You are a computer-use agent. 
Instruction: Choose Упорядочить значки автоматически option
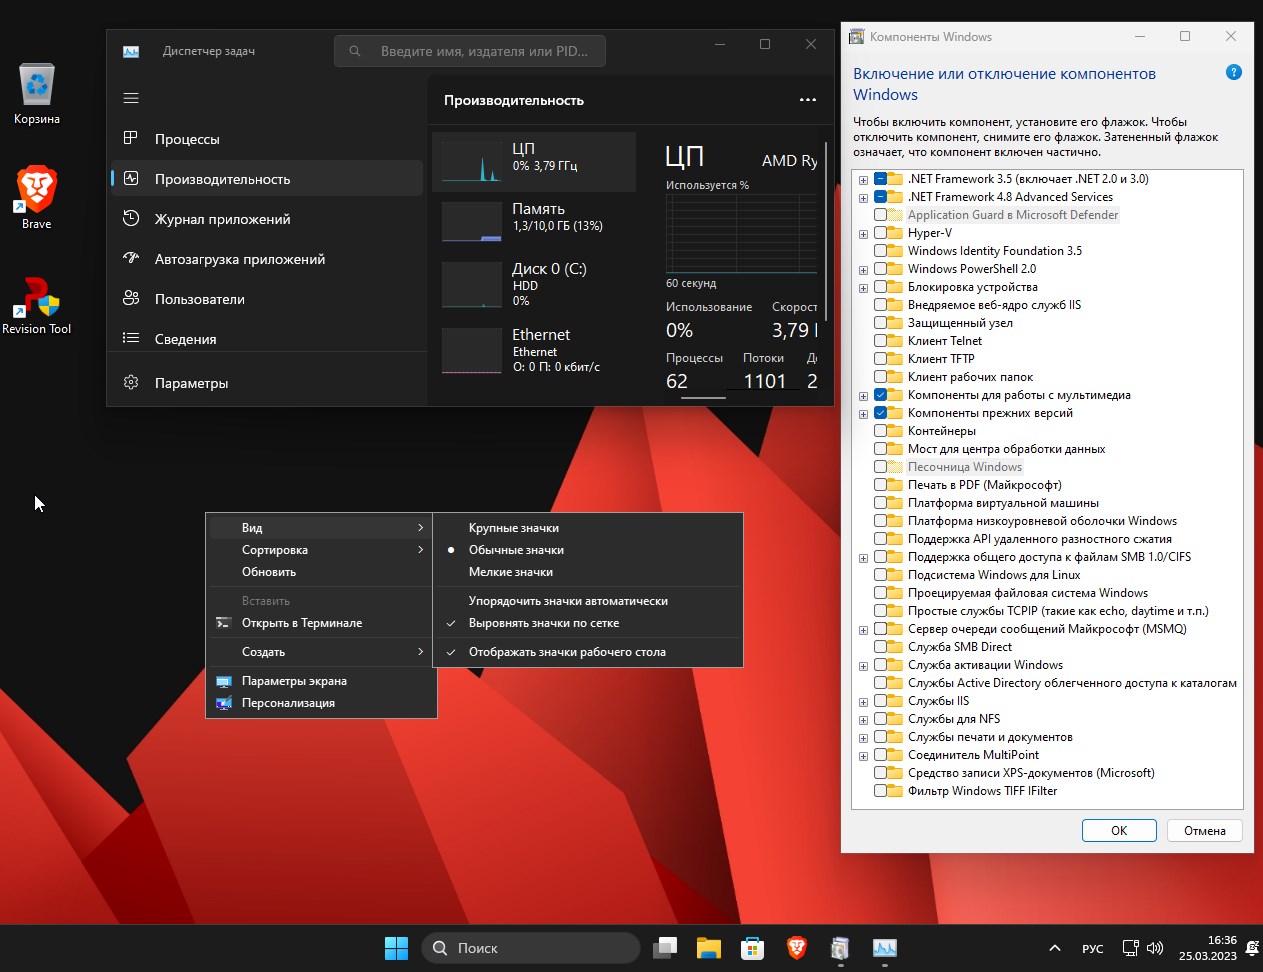pyautogui.click(x=588, y=601)
